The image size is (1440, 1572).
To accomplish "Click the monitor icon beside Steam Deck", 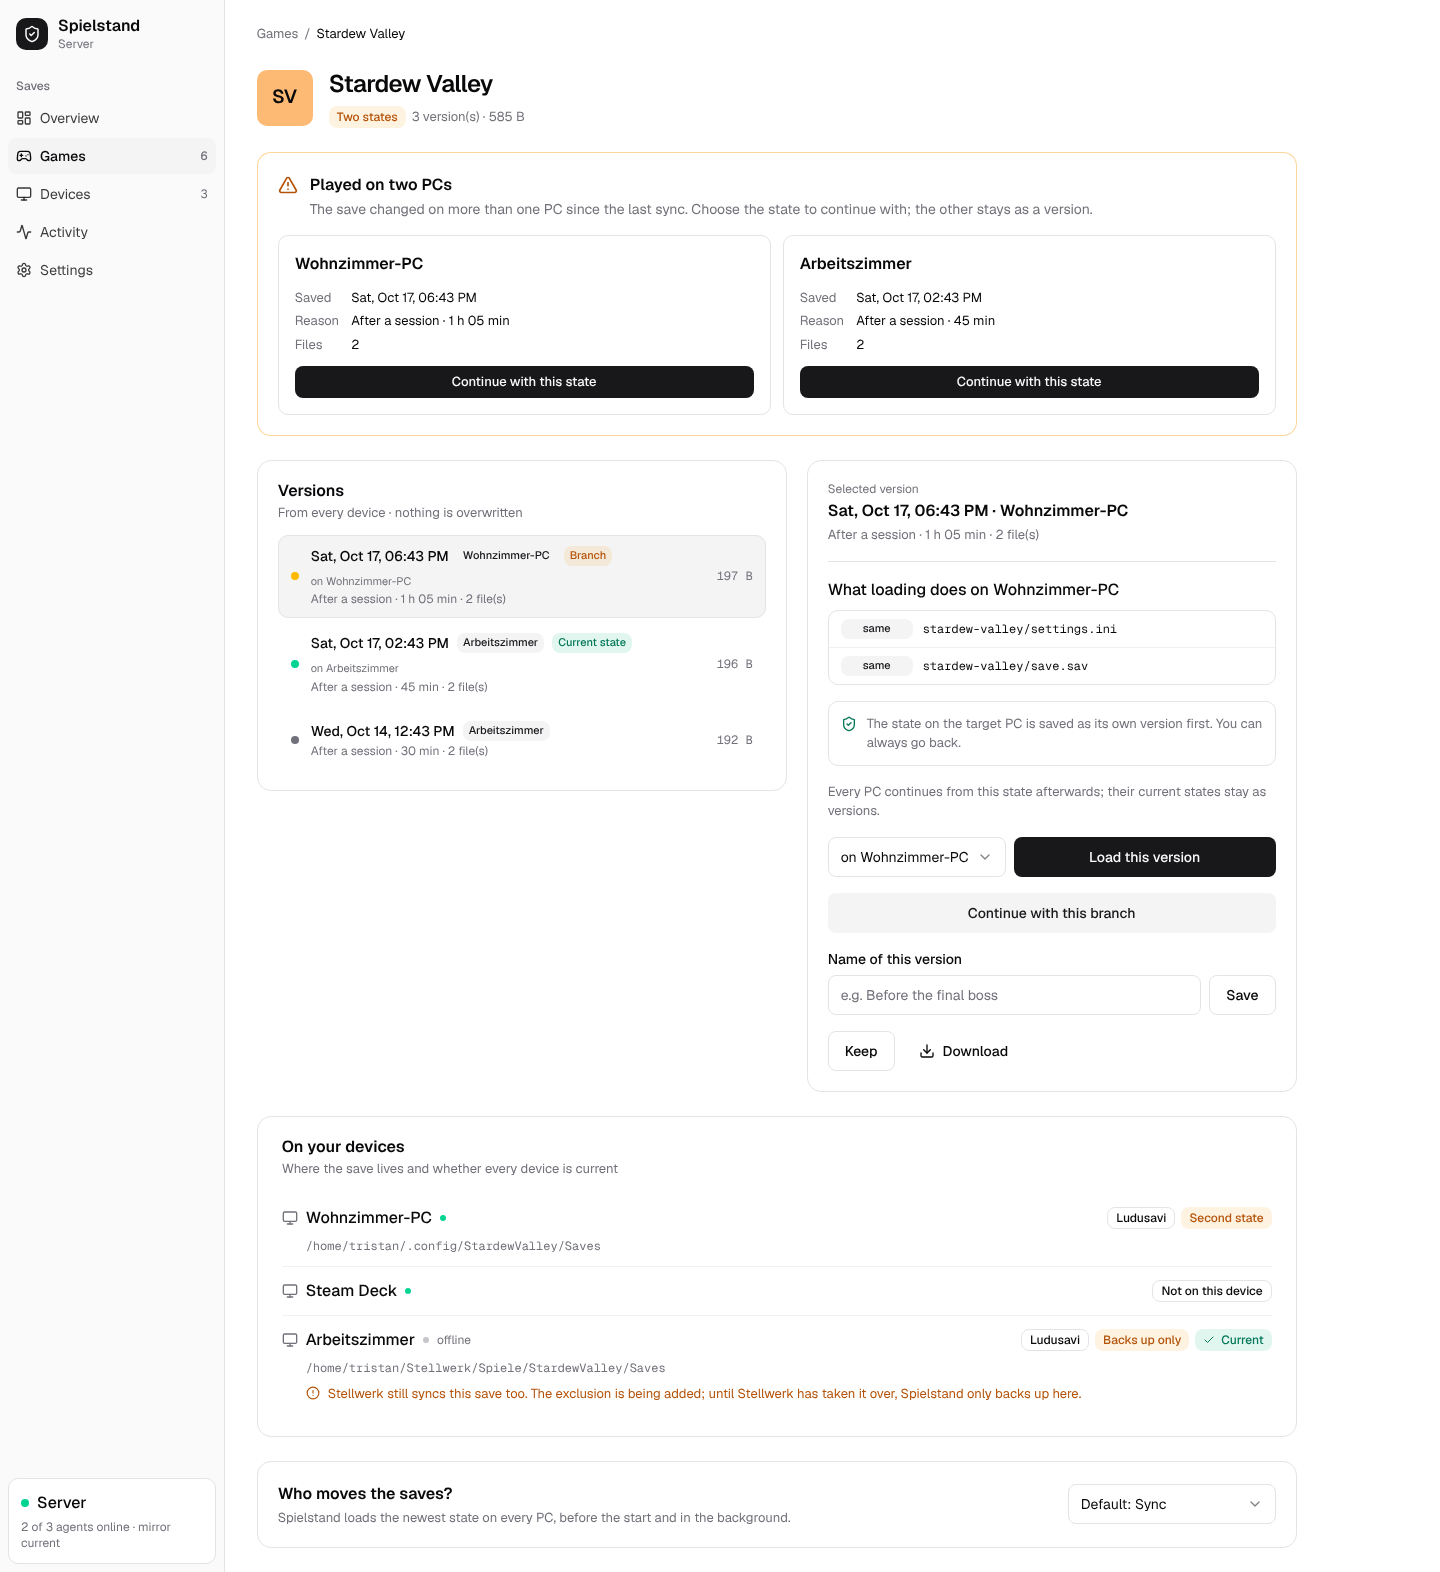I will [290, 1291].
